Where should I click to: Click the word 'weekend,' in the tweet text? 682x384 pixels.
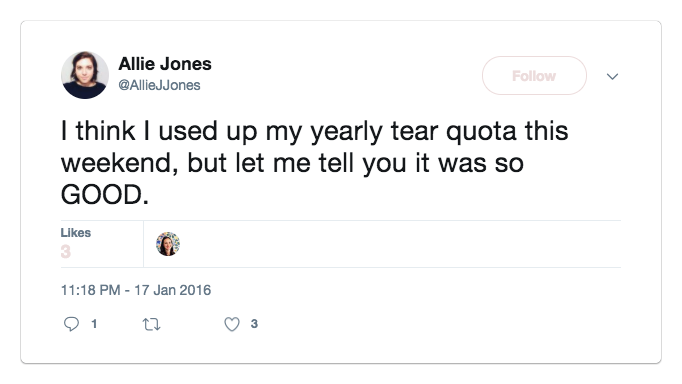[120, 164]
